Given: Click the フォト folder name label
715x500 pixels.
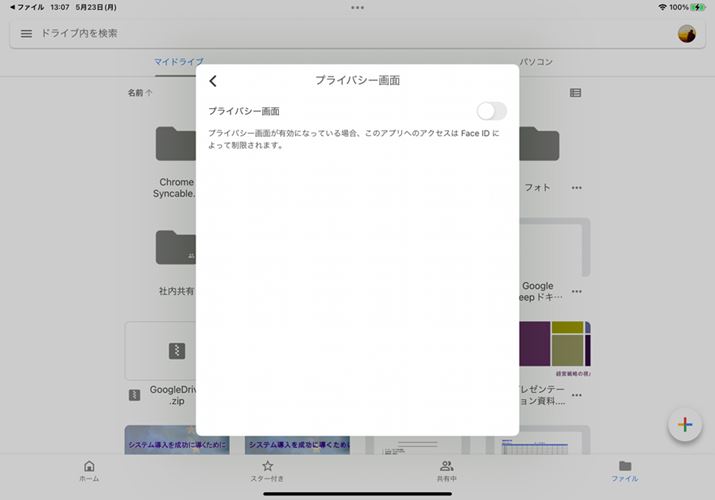Looking at the screenshot, I should (x=537, y=187).
